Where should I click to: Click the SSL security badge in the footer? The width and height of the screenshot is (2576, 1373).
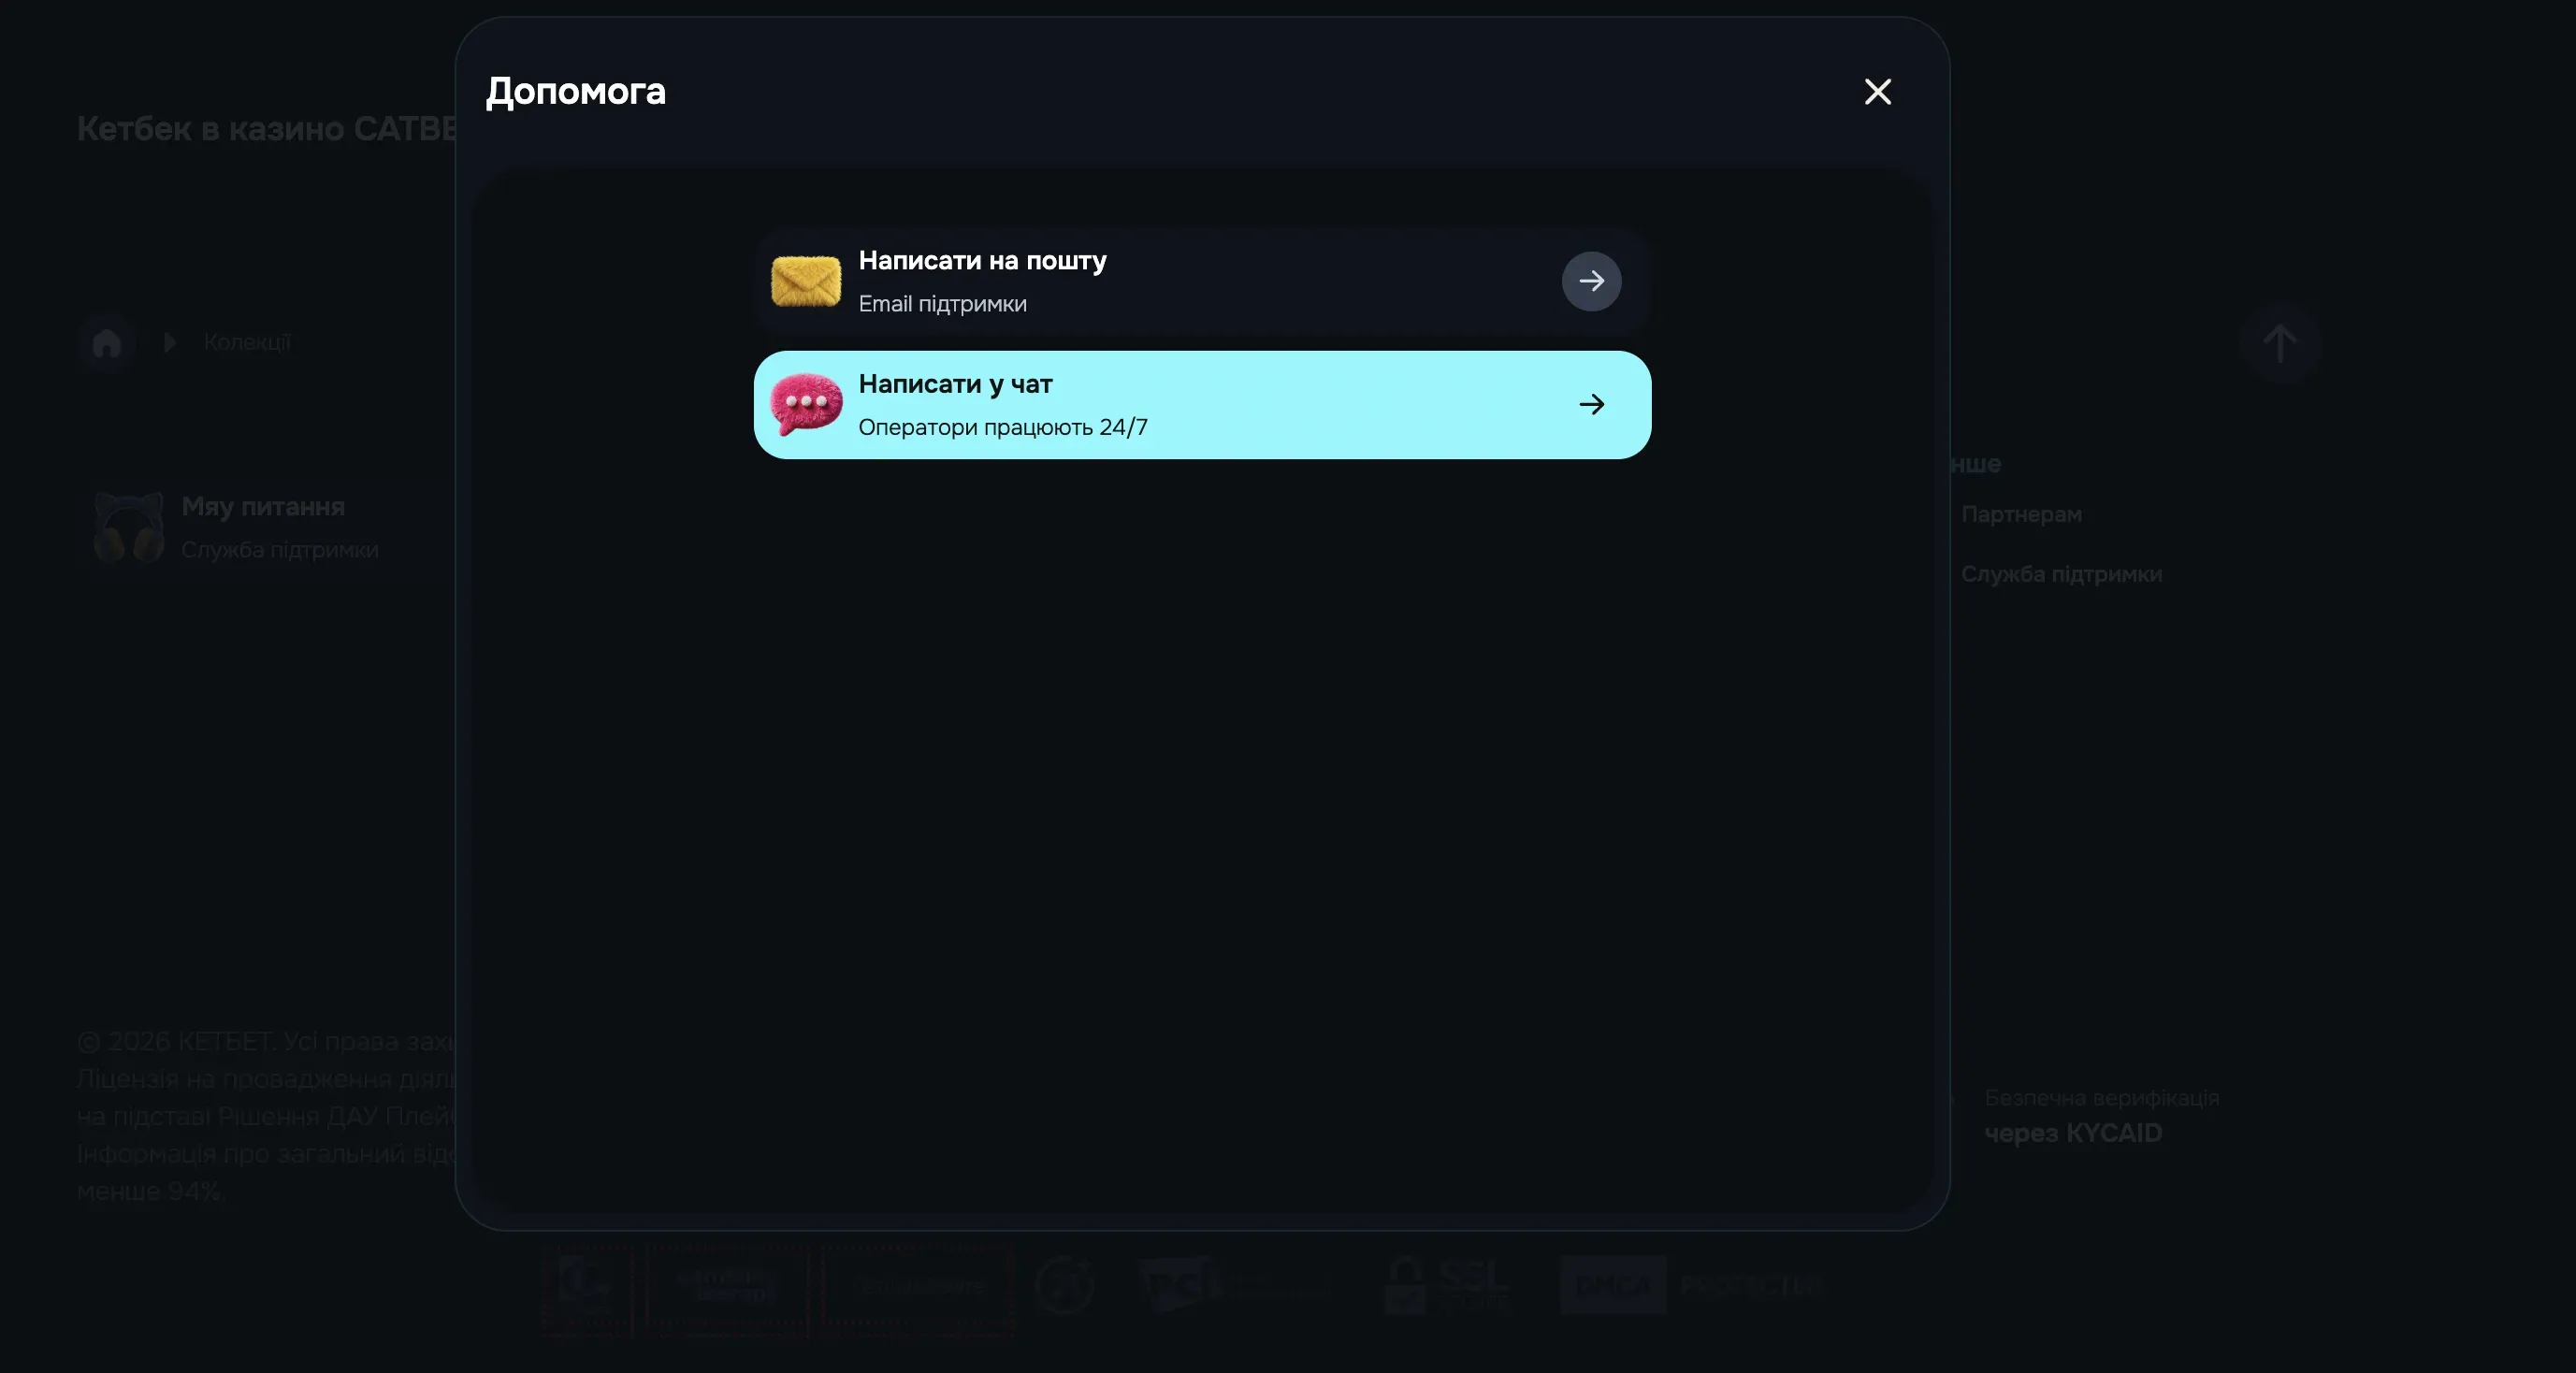(x=1447, y=1284)
